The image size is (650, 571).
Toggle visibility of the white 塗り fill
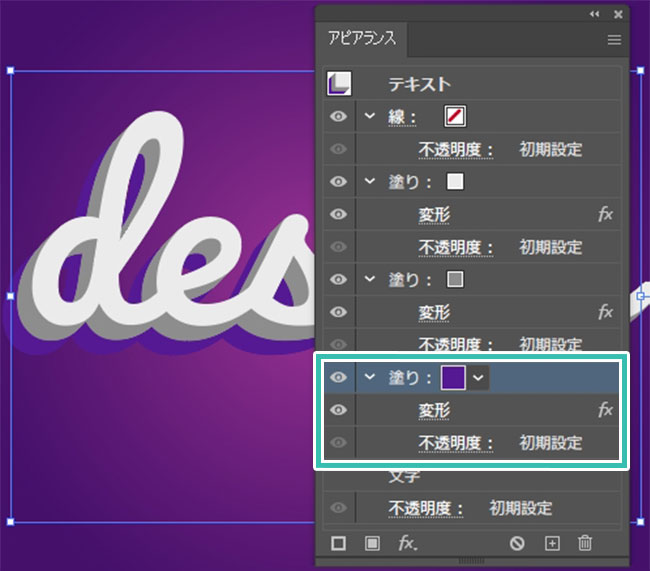[x=339, y=182]
